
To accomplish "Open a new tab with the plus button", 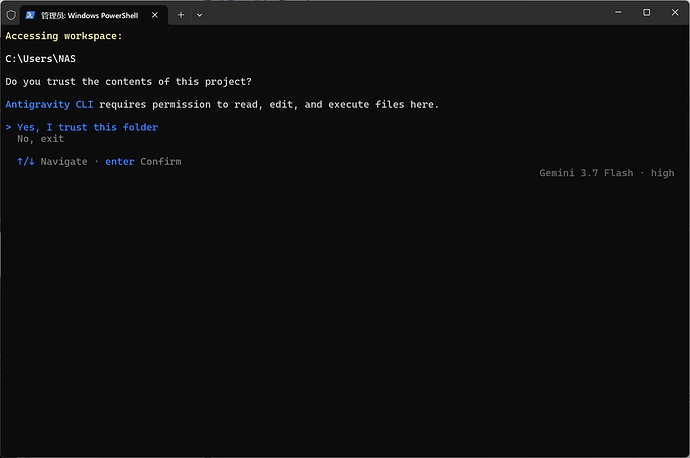I will click(x=181, y=15).
